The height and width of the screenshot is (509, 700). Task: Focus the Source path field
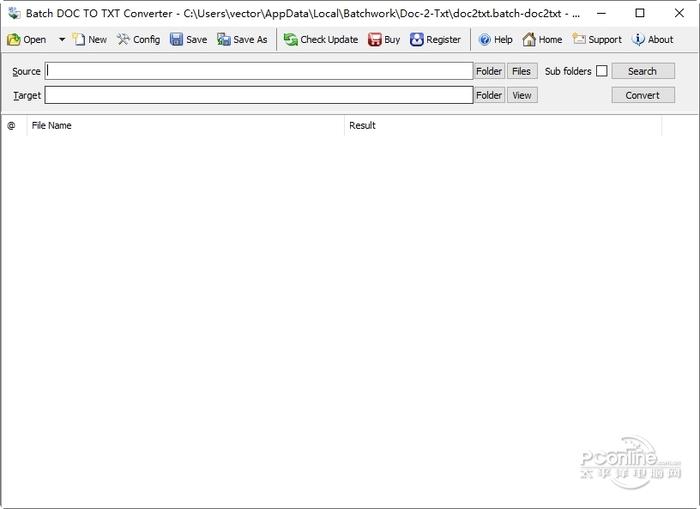coord(259,71)
